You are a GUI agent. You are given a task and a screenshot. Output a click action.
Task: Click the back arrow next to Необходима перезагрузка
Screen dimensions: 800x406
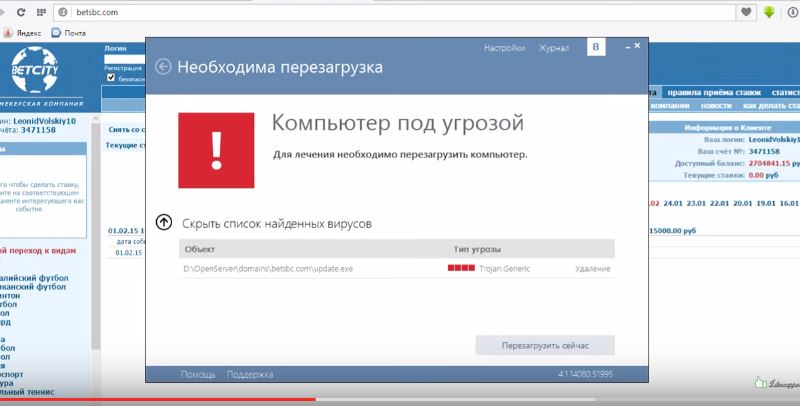(x=163, y=67)
